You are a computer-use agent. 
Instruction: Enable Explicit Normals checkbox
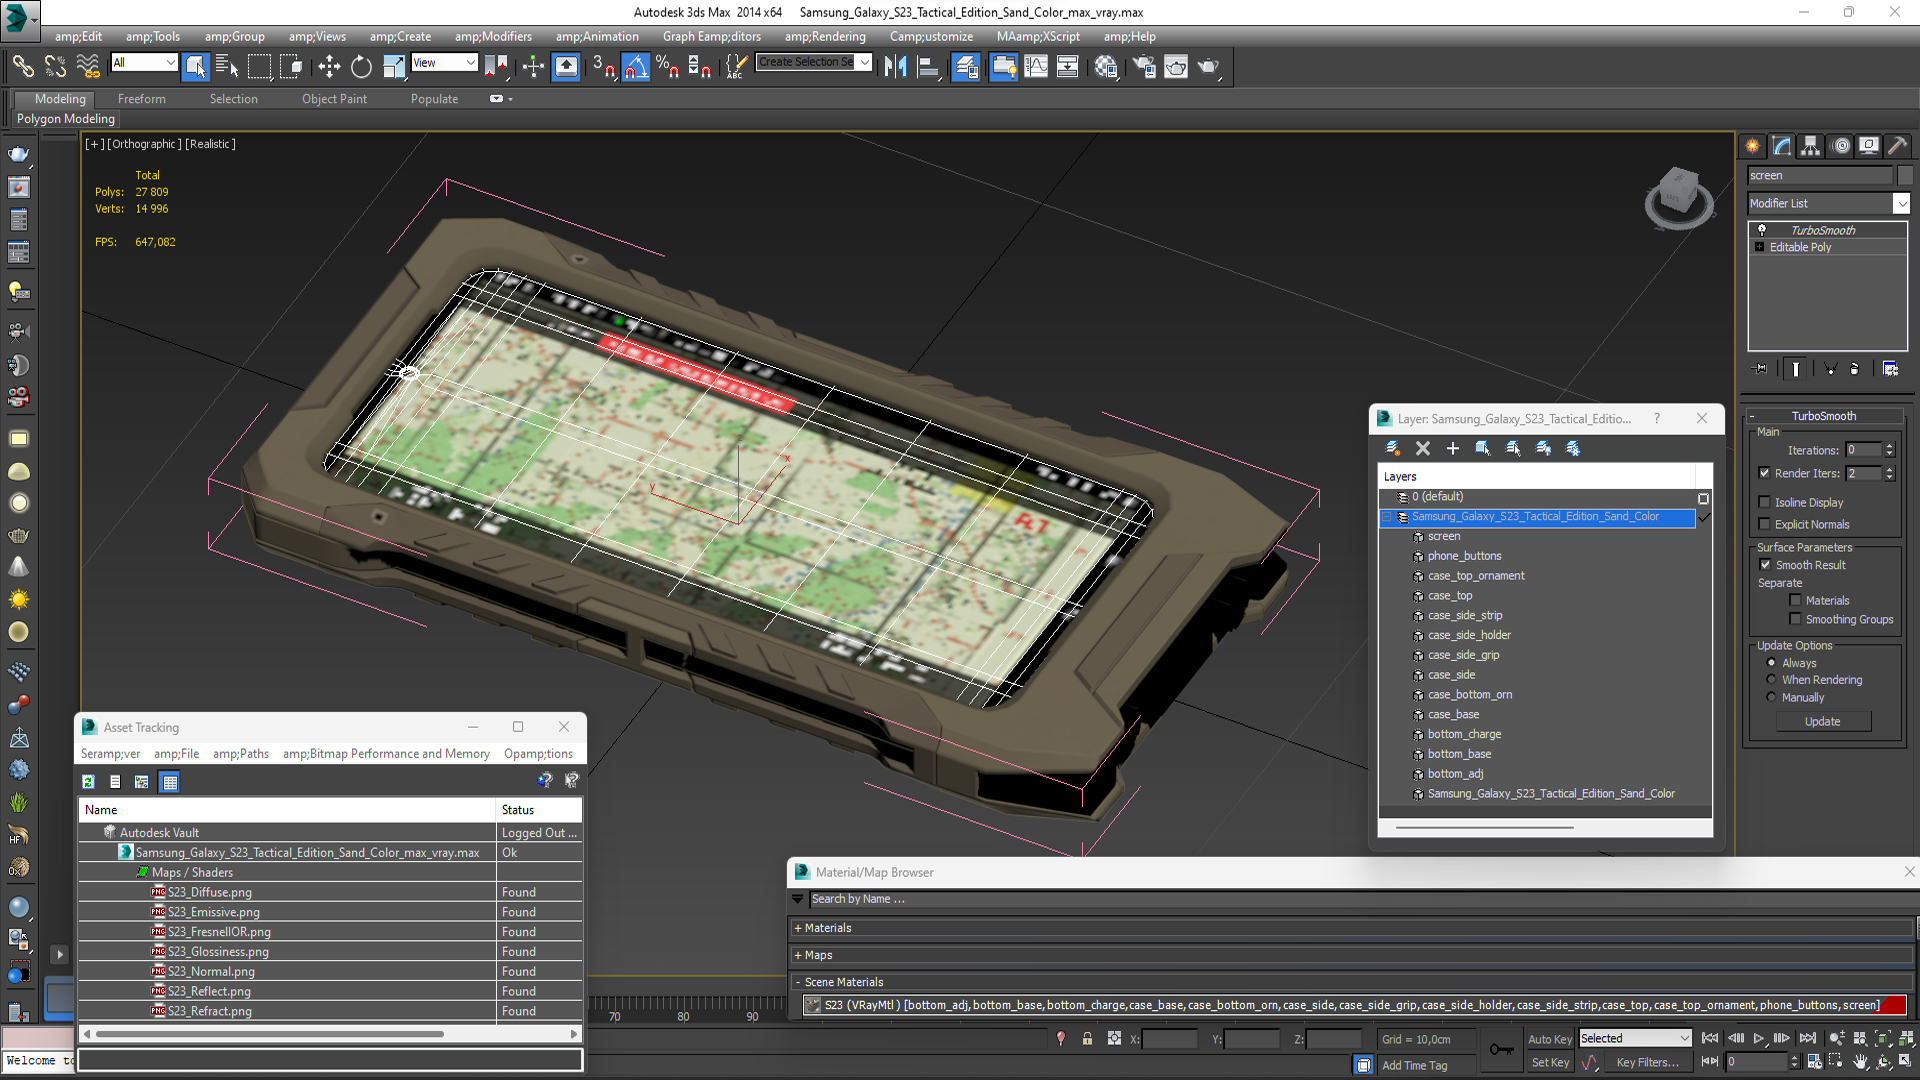click(1765, 524)
